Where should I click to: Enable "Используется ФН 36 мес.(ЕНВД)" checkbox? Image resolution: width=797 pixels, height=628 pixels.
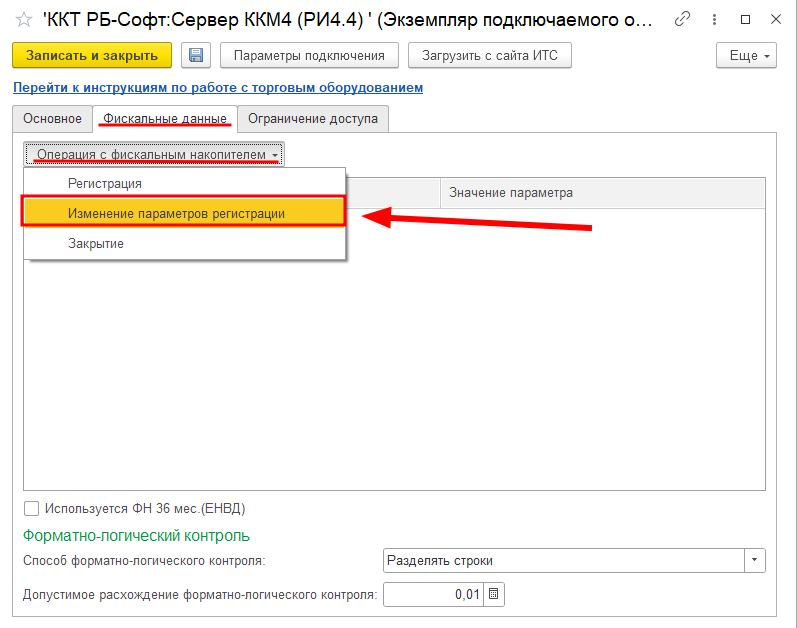tap(31, 508)
